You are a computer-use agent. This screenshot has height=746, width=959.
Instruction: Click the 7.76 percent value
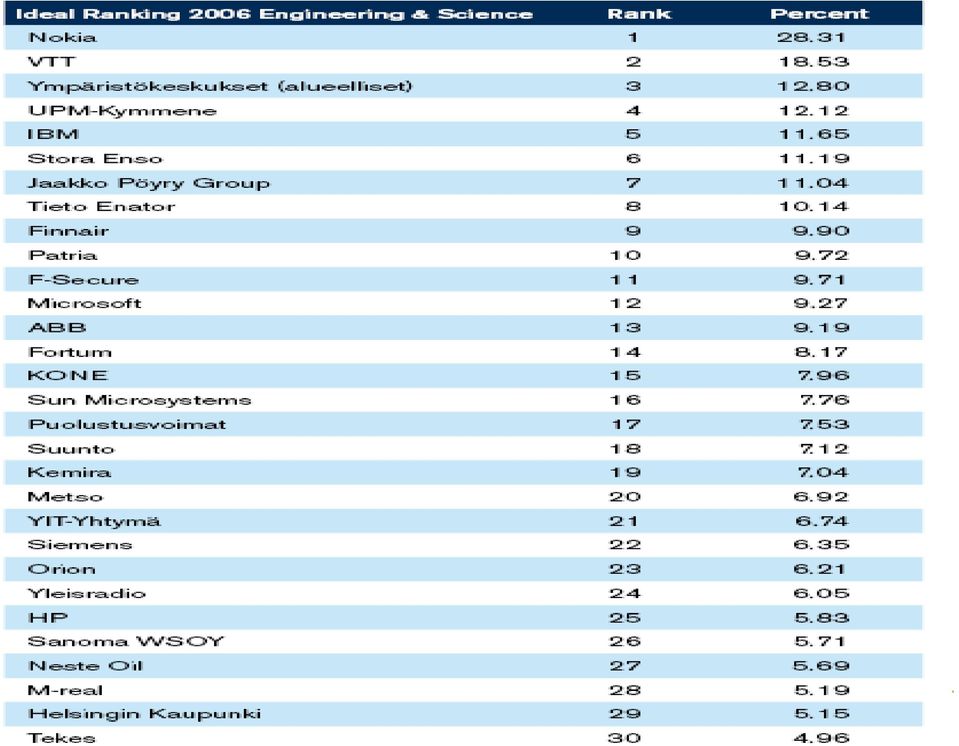tap(824, 400)
